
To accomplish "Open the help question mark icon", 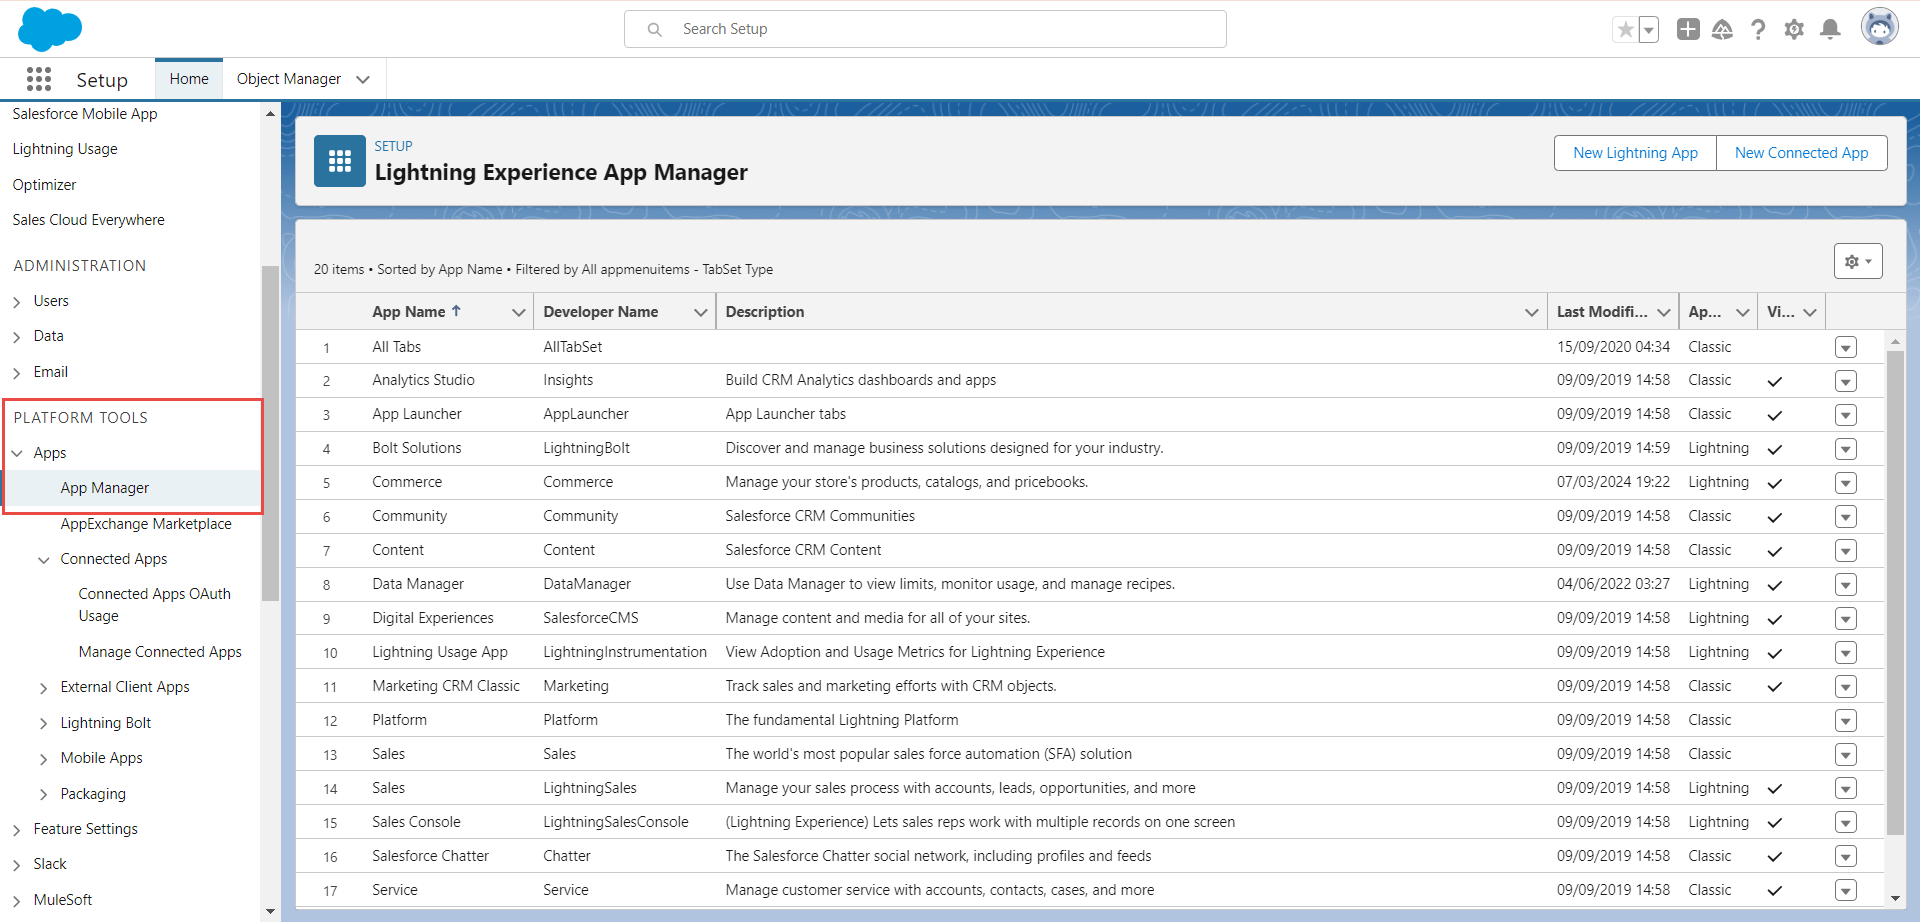I will (x=1758, y=30).
